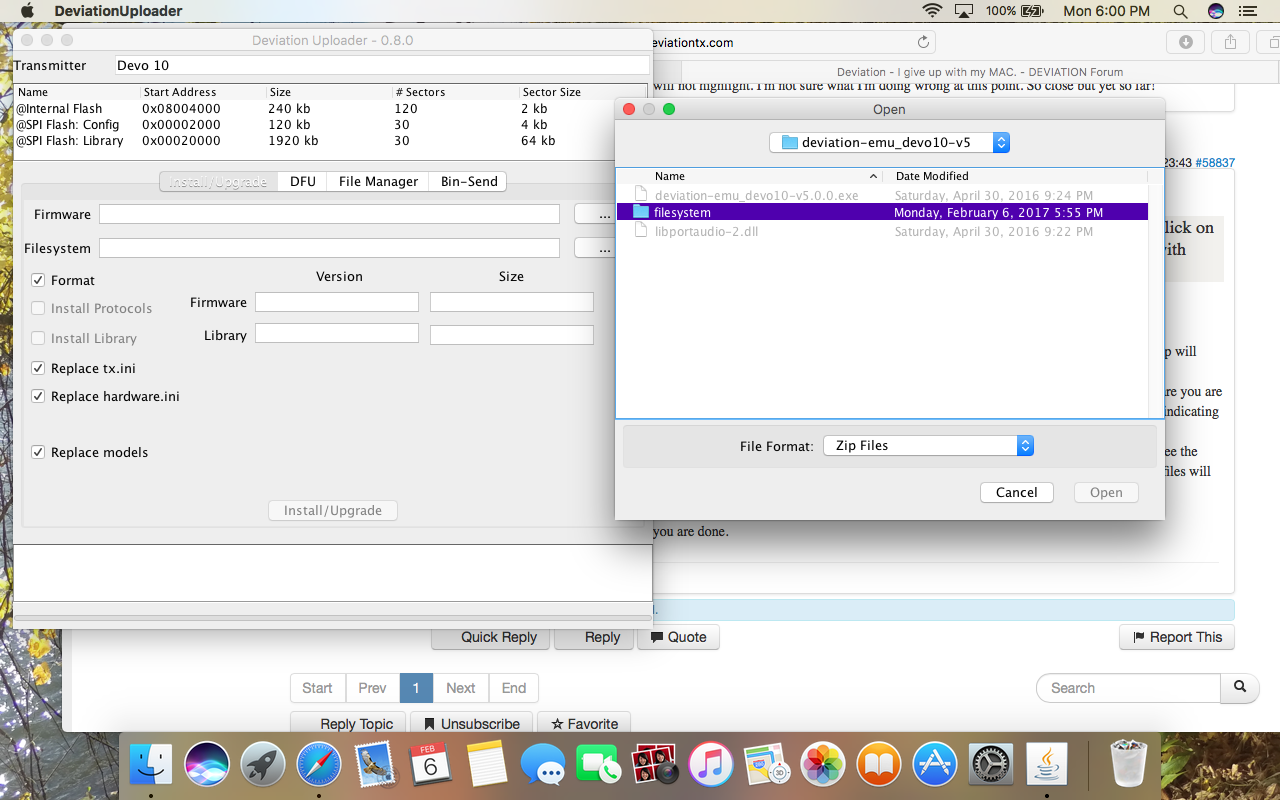Click the disabled Install Library checkbox

[x=38, y=338]
